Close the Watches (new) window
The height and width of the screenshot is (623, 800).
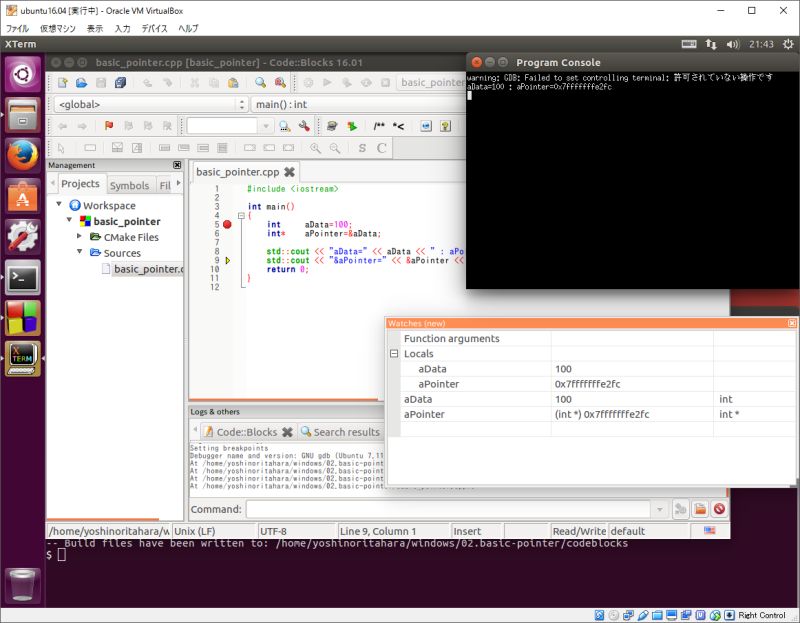(x=791, y=323)
